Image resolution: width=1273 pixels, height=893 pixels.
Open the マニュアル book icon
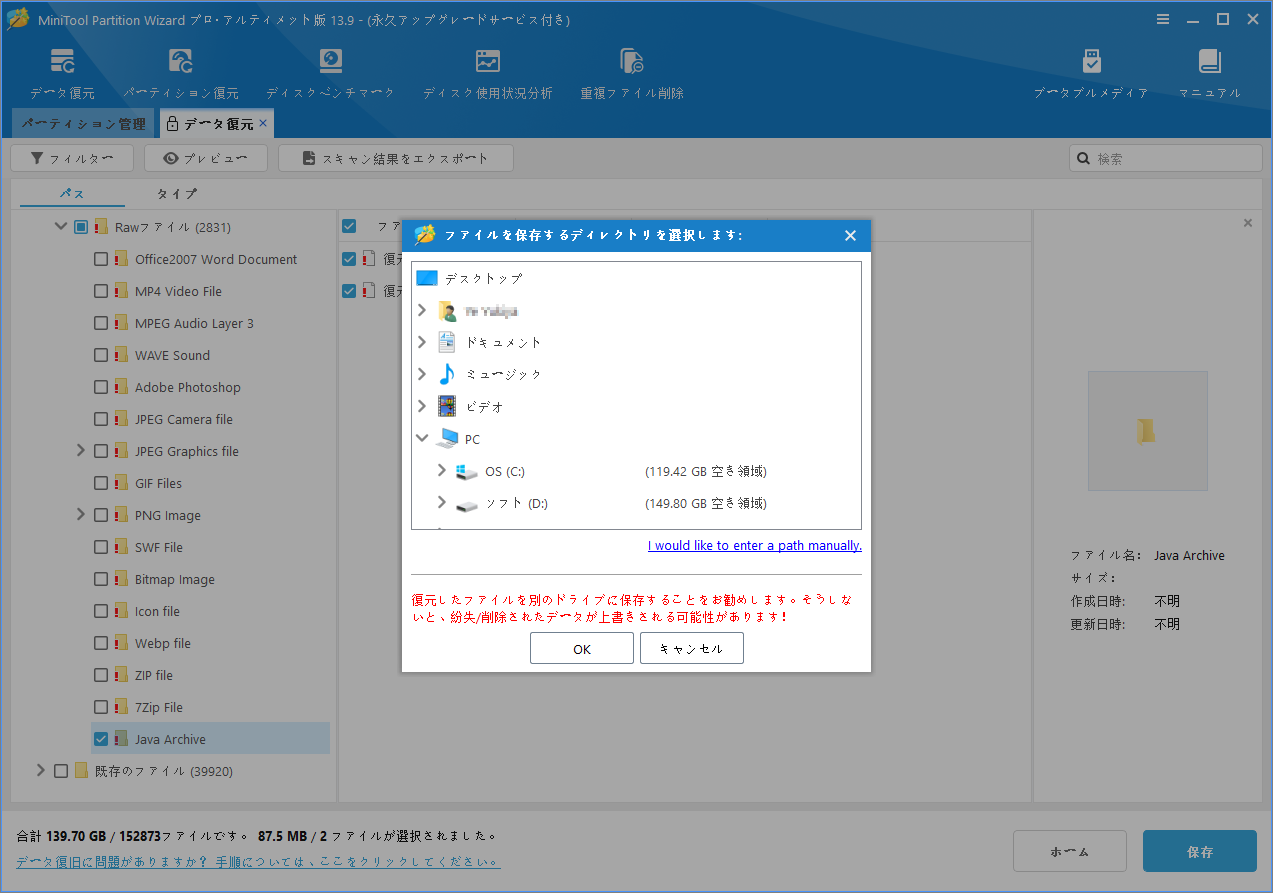click(x=1210, y=62)
